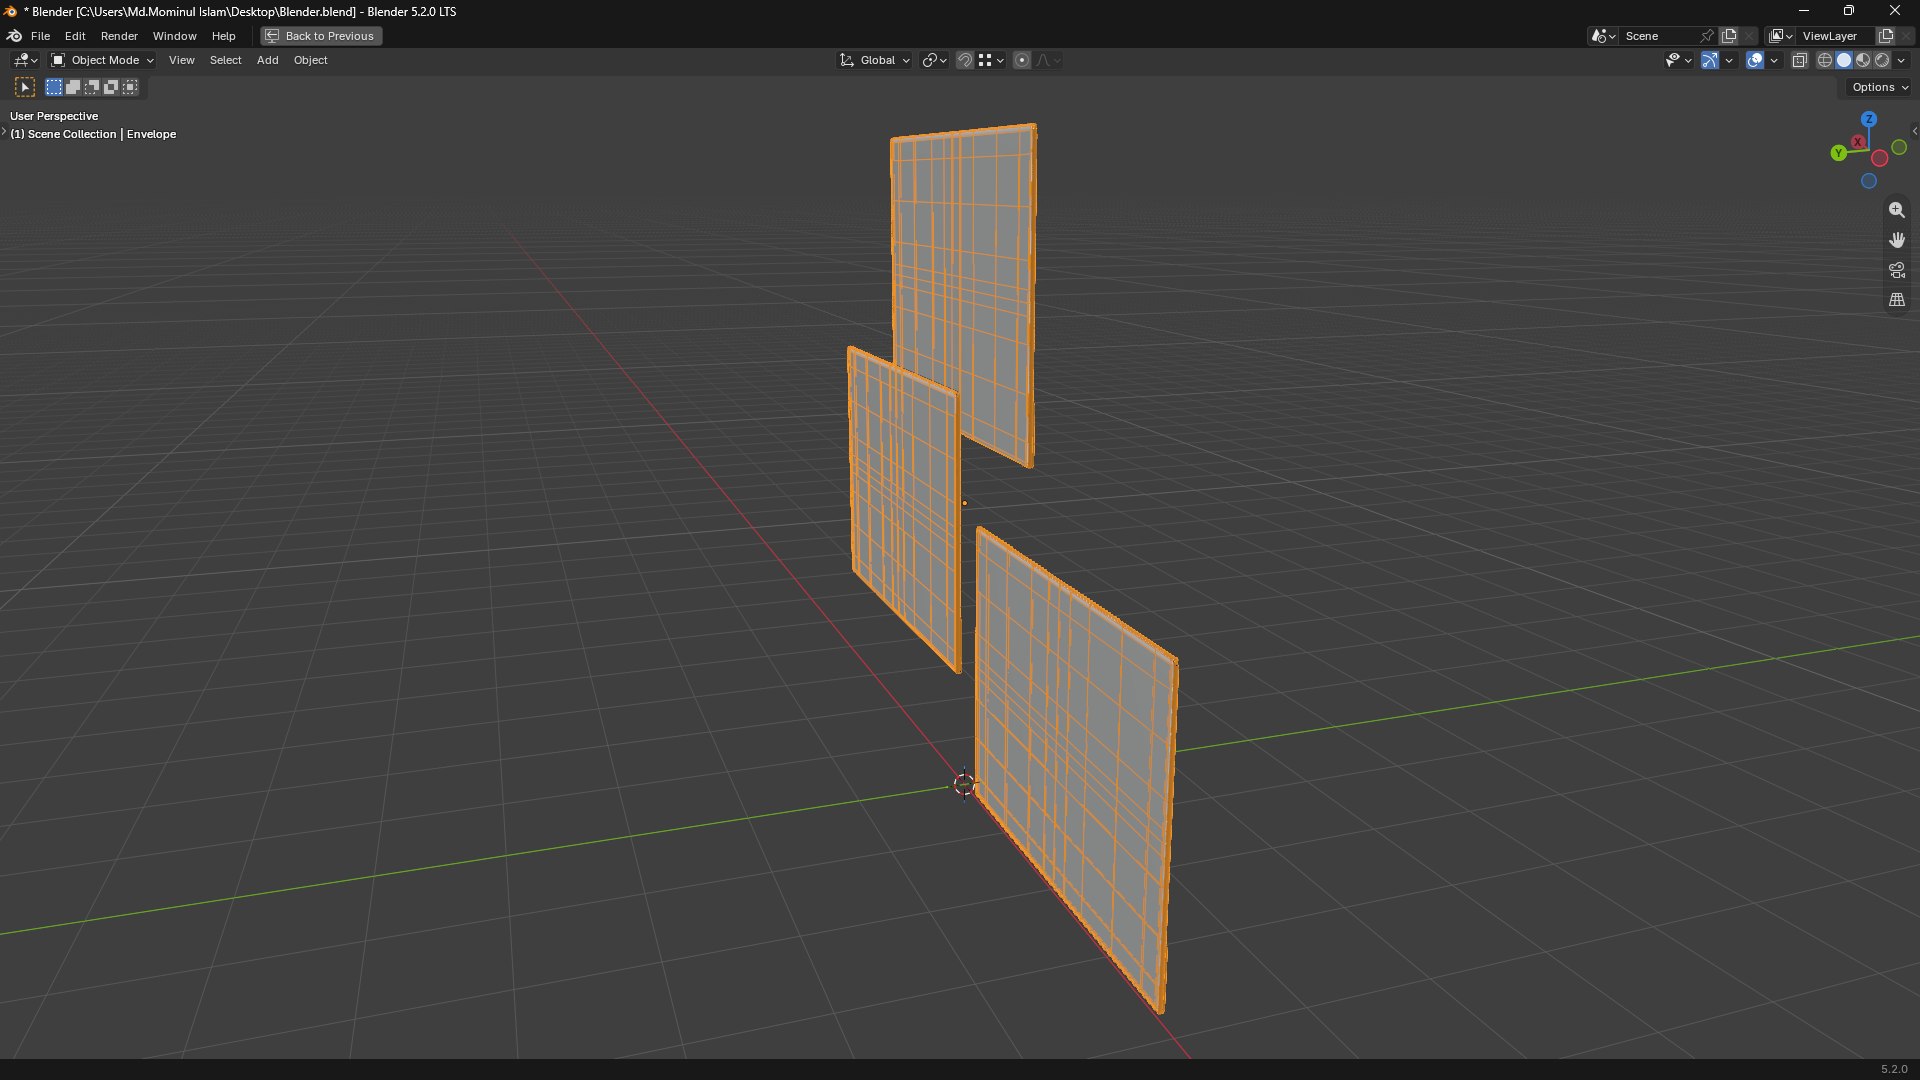Open the Render menu
The image size is (1920, 1080).
[119, 36]
